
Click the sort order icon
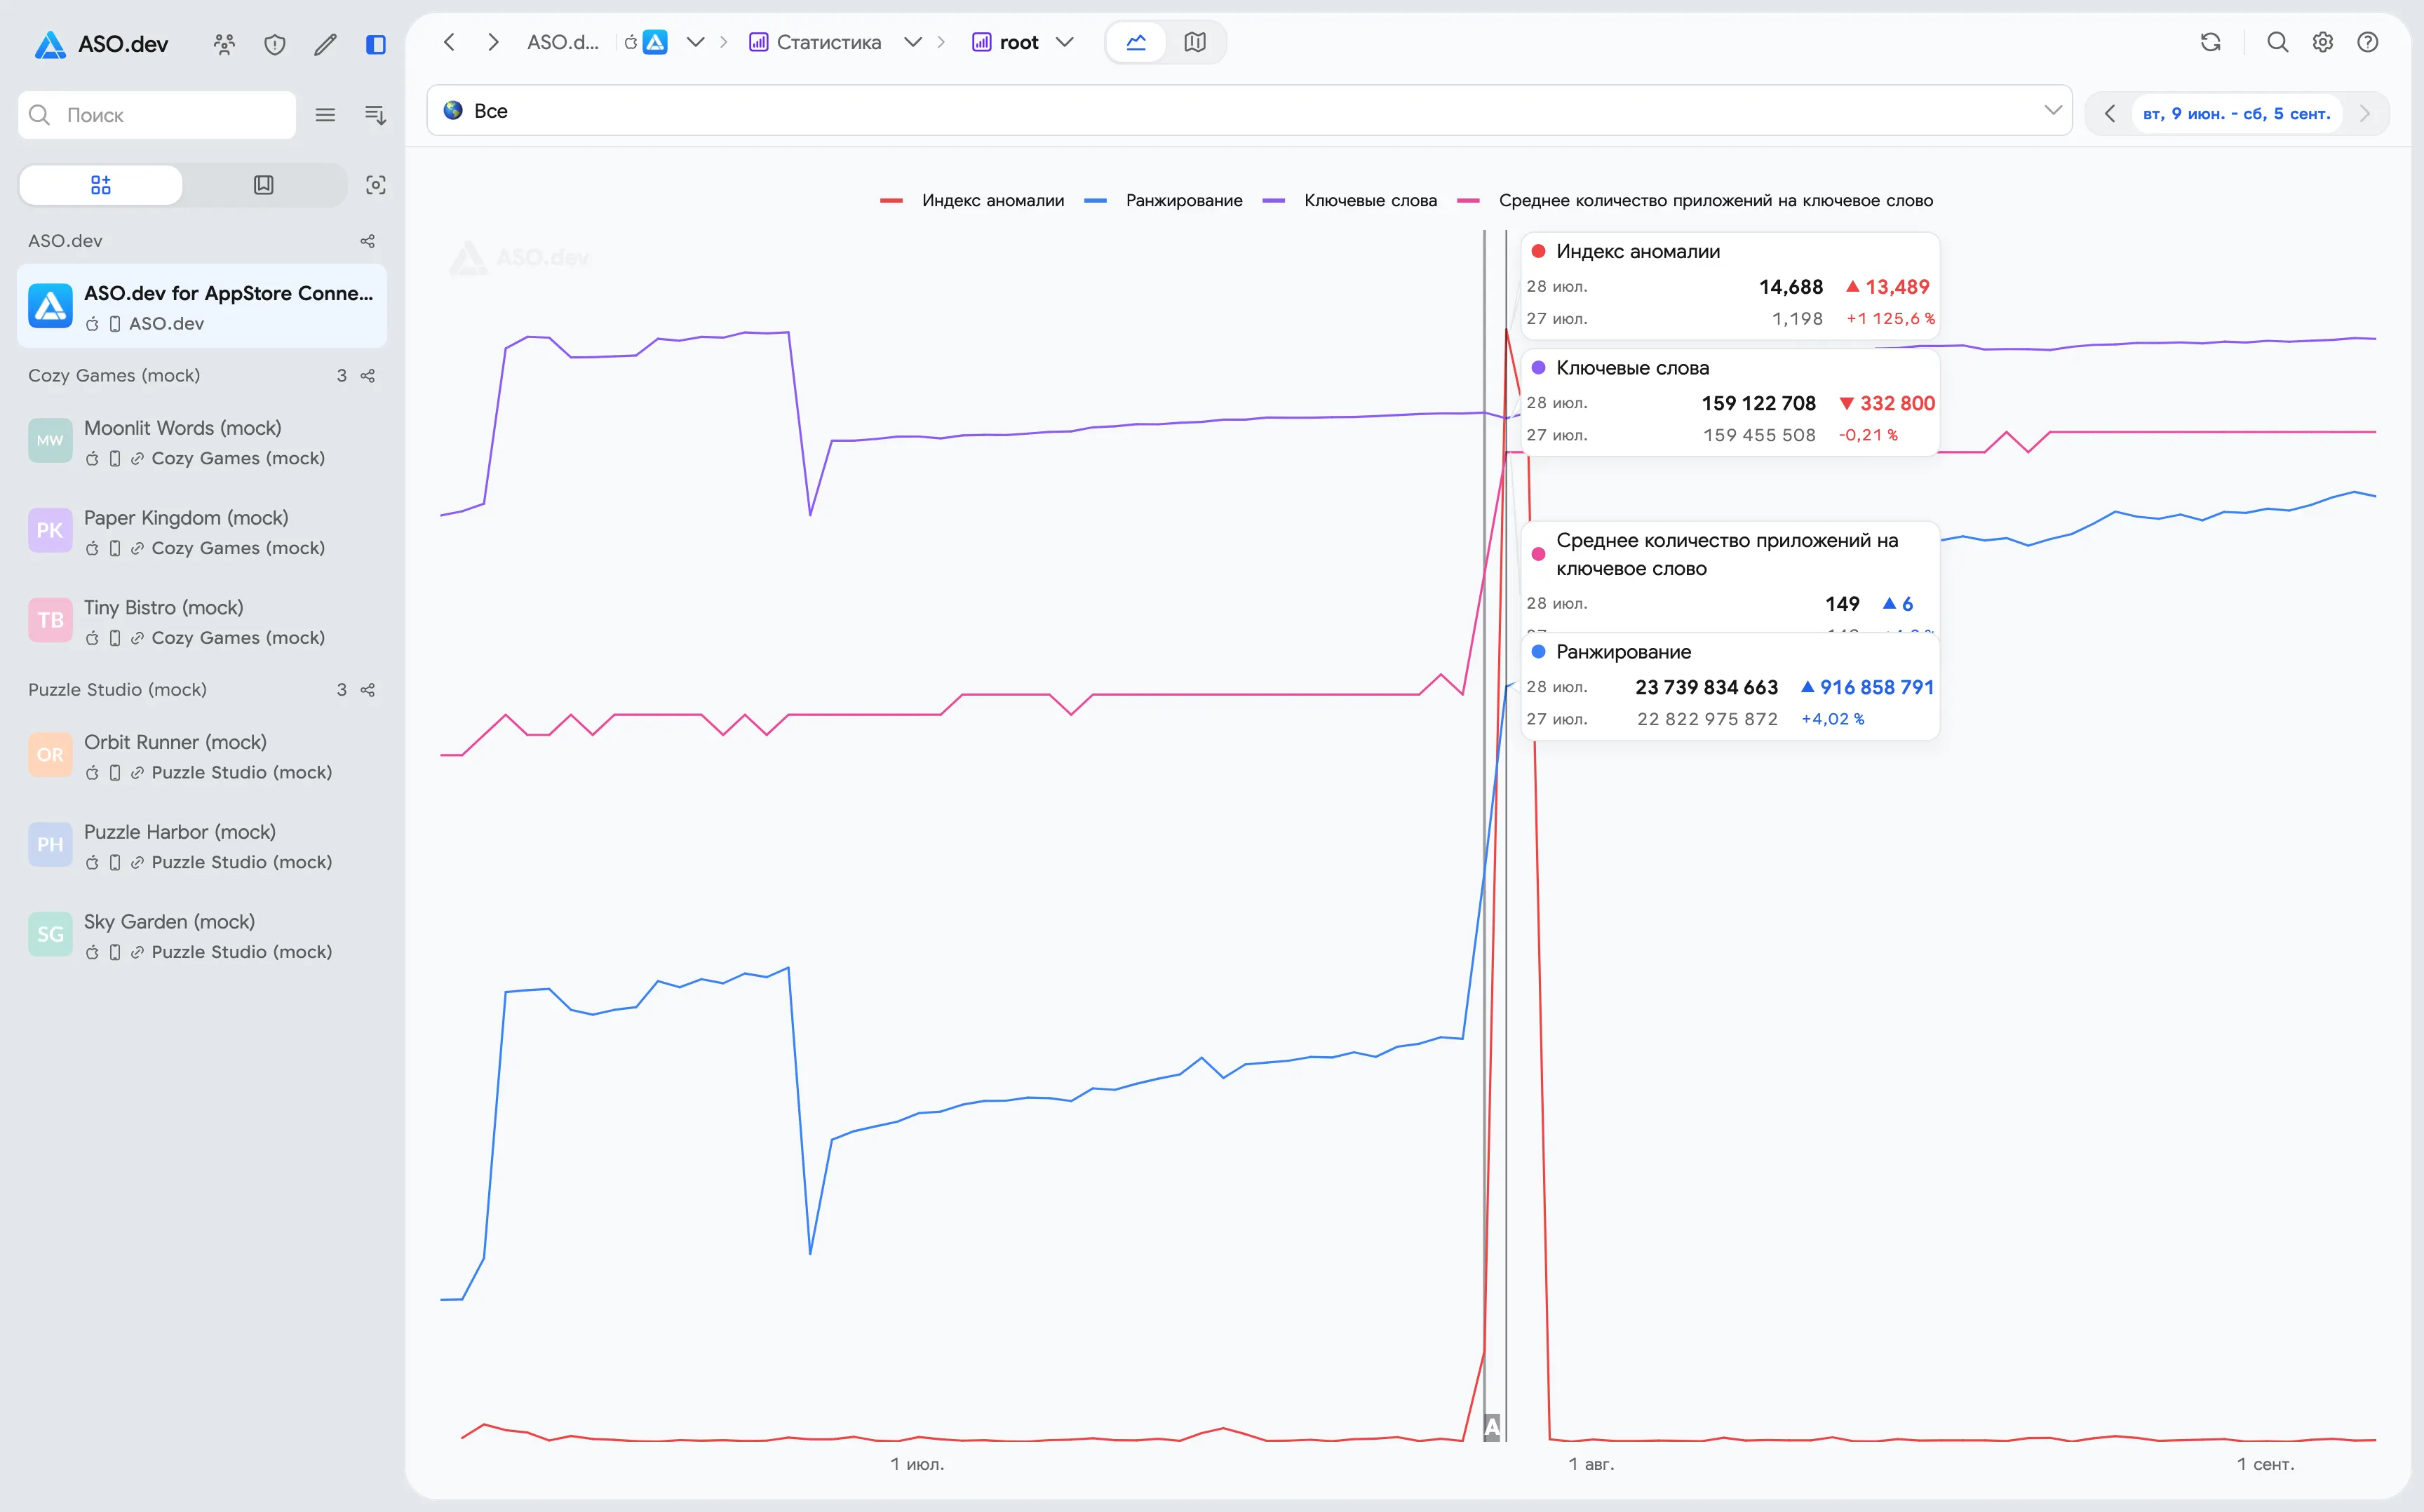pos(375,115)
